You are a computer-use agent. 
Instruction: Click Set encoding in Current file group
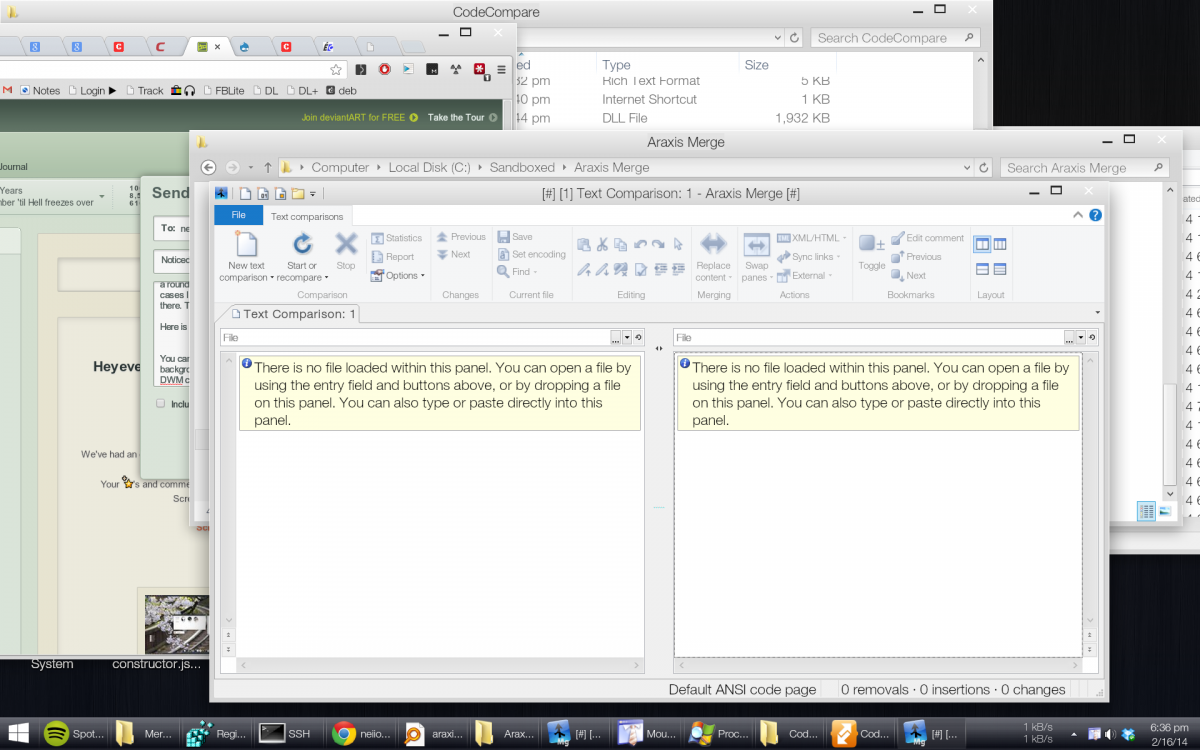[532, 255]
